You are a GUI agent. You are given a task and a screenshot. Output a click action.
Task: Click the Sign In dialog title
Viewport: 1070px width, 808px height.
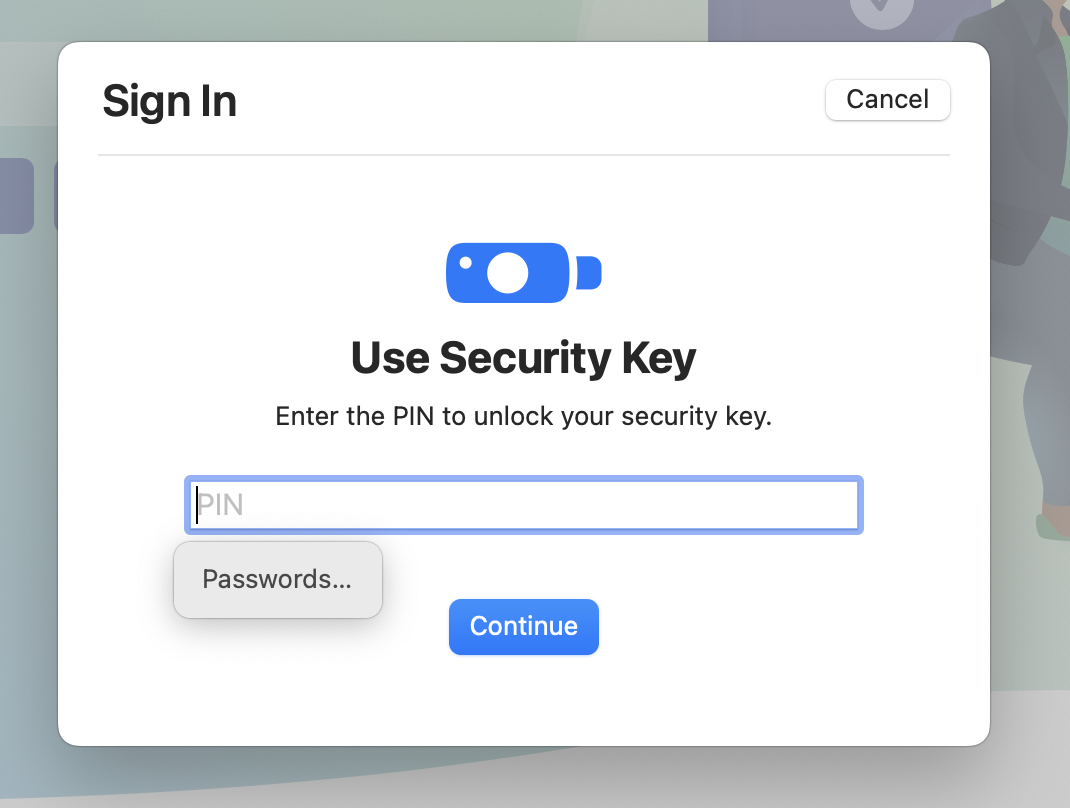tap(169, 101)
